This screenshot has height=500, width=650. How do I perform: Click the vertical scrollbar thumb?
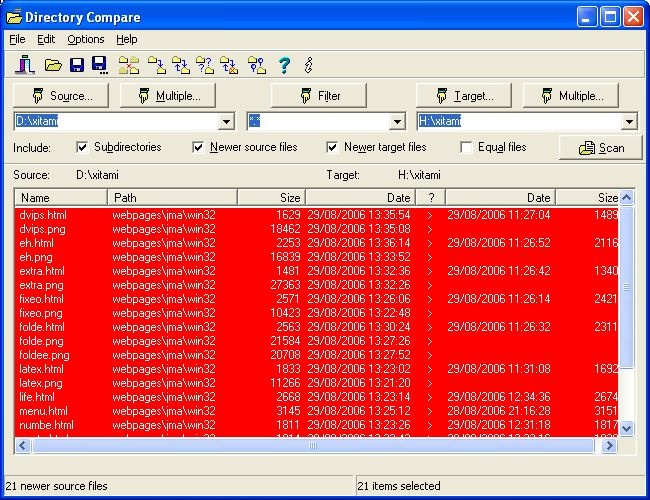626,287
